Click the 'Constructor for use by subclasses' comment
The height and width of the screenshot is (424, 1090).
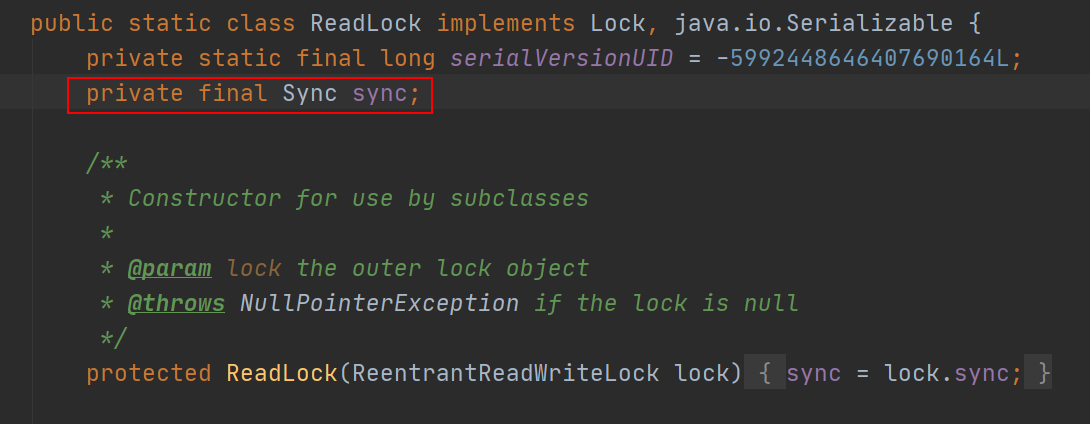coord(358,198)
